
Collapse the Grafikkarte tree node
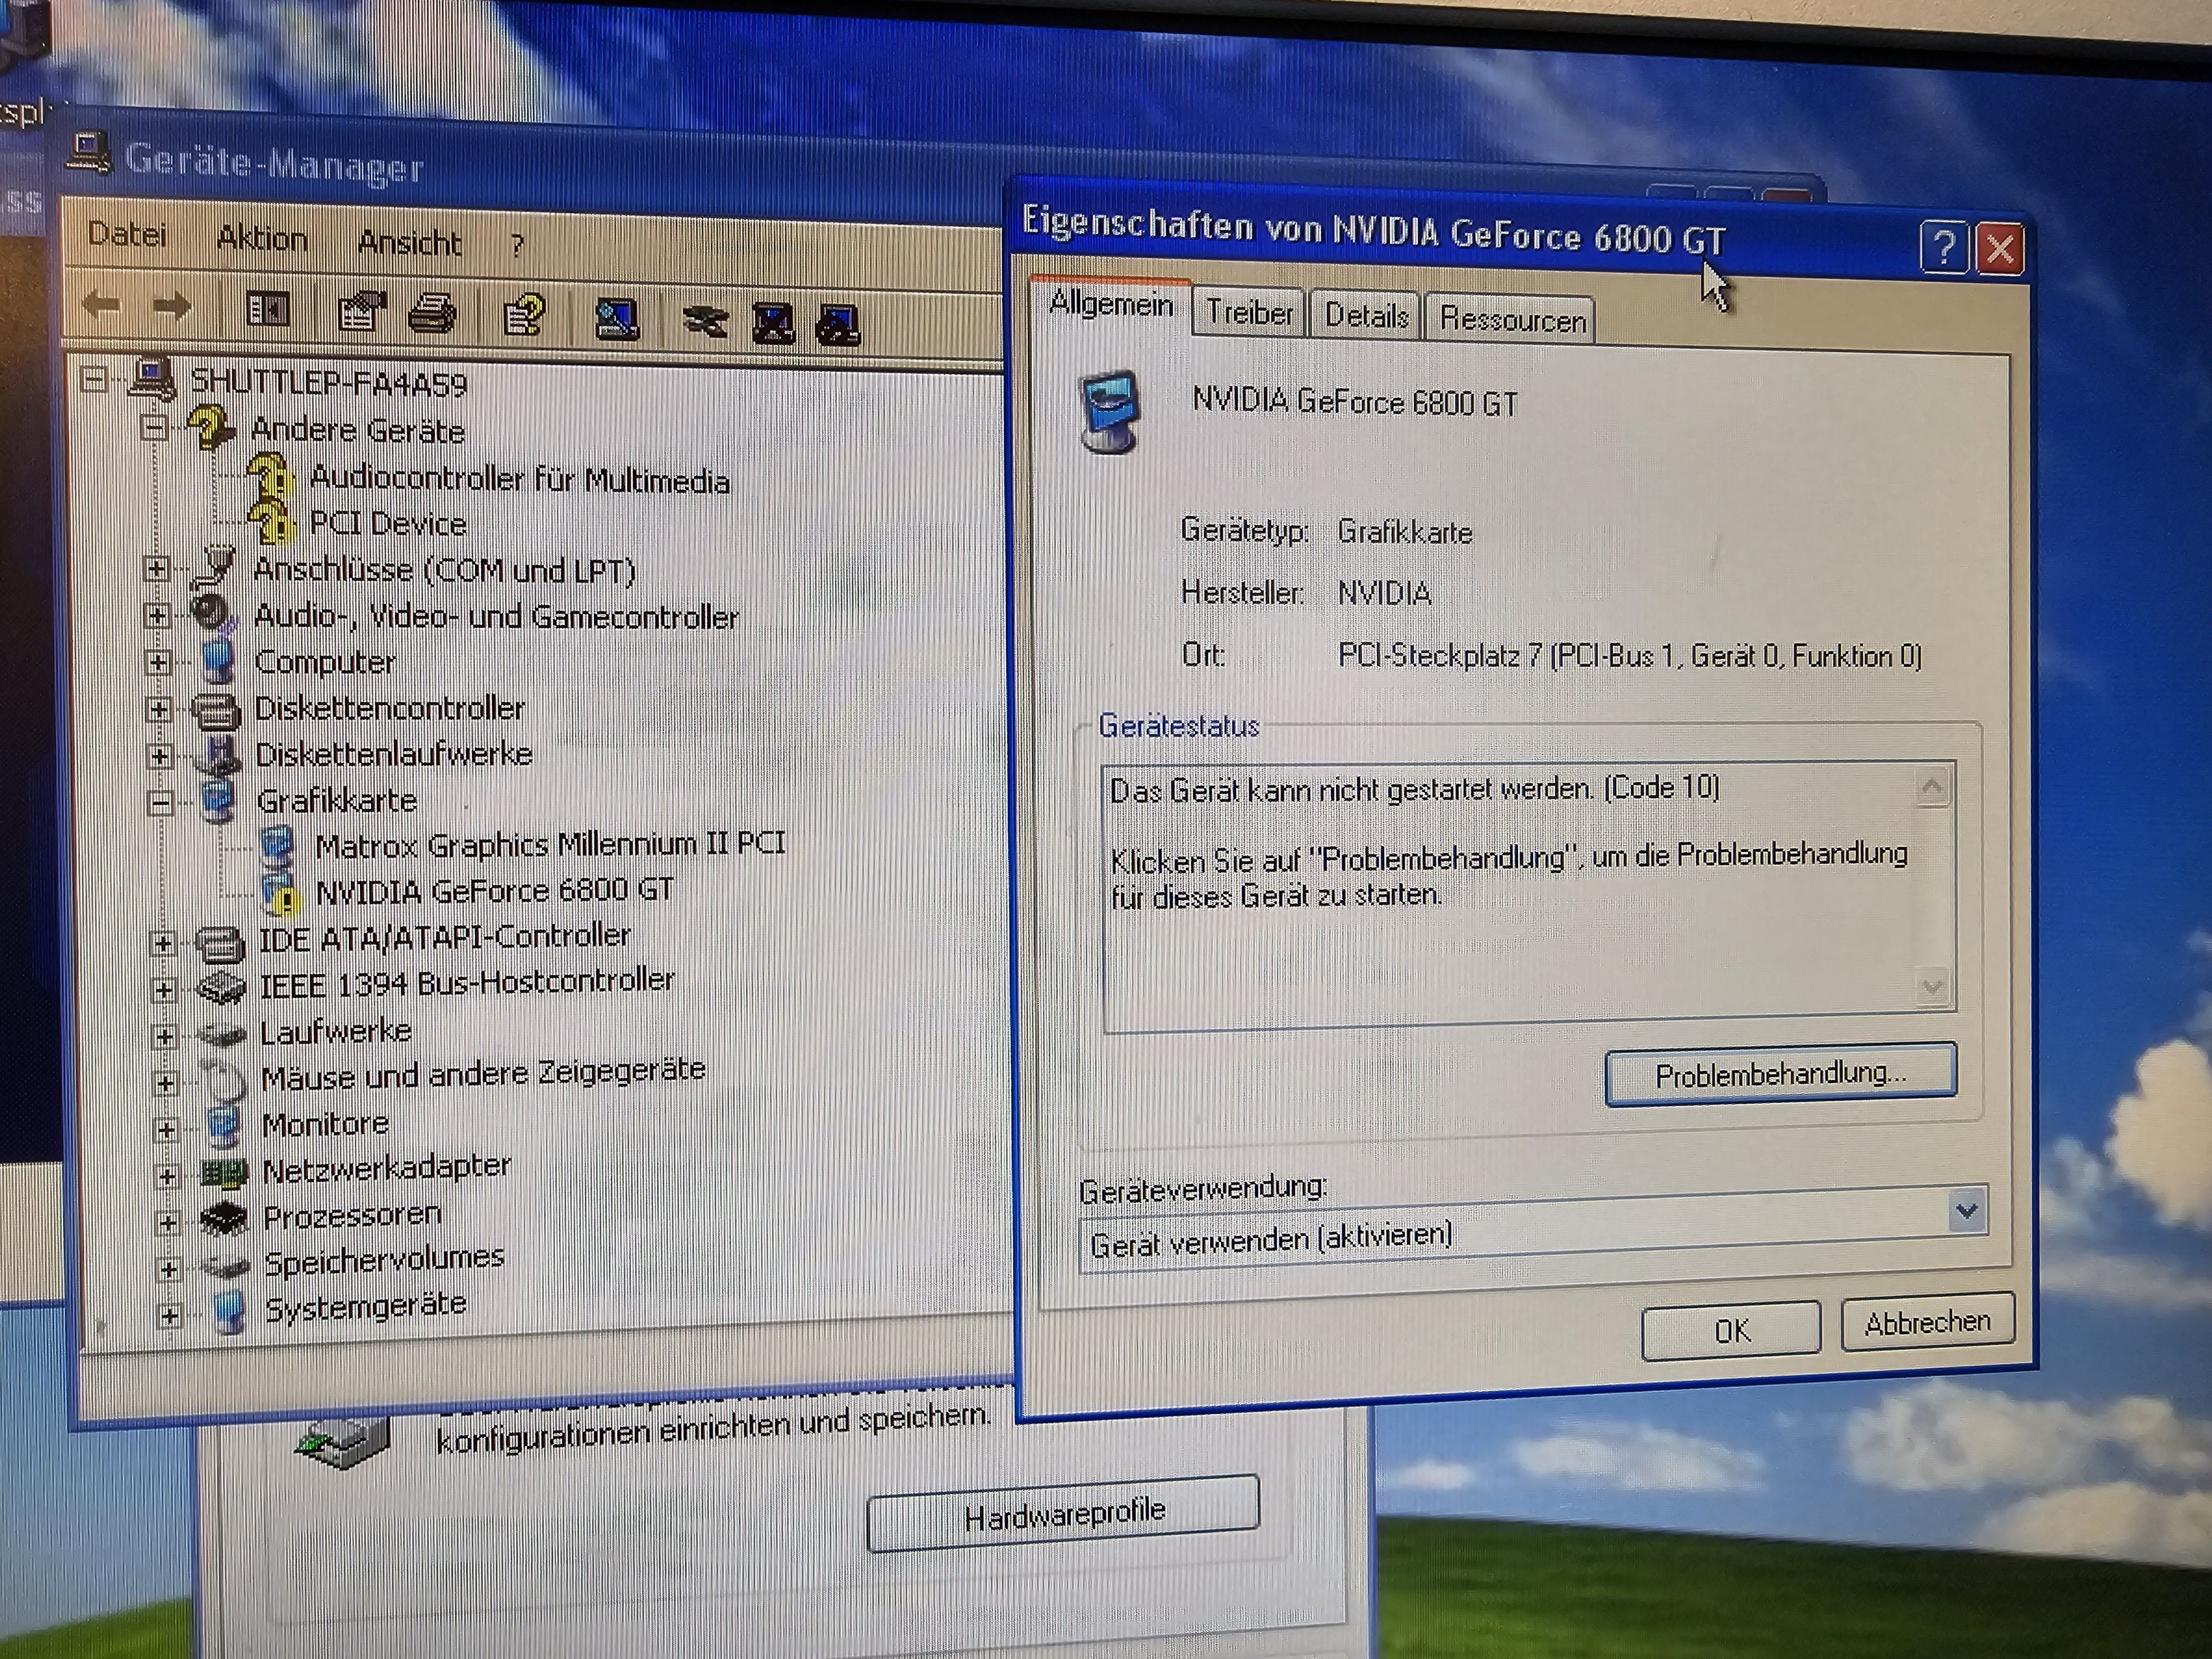[x=161, y=802]
